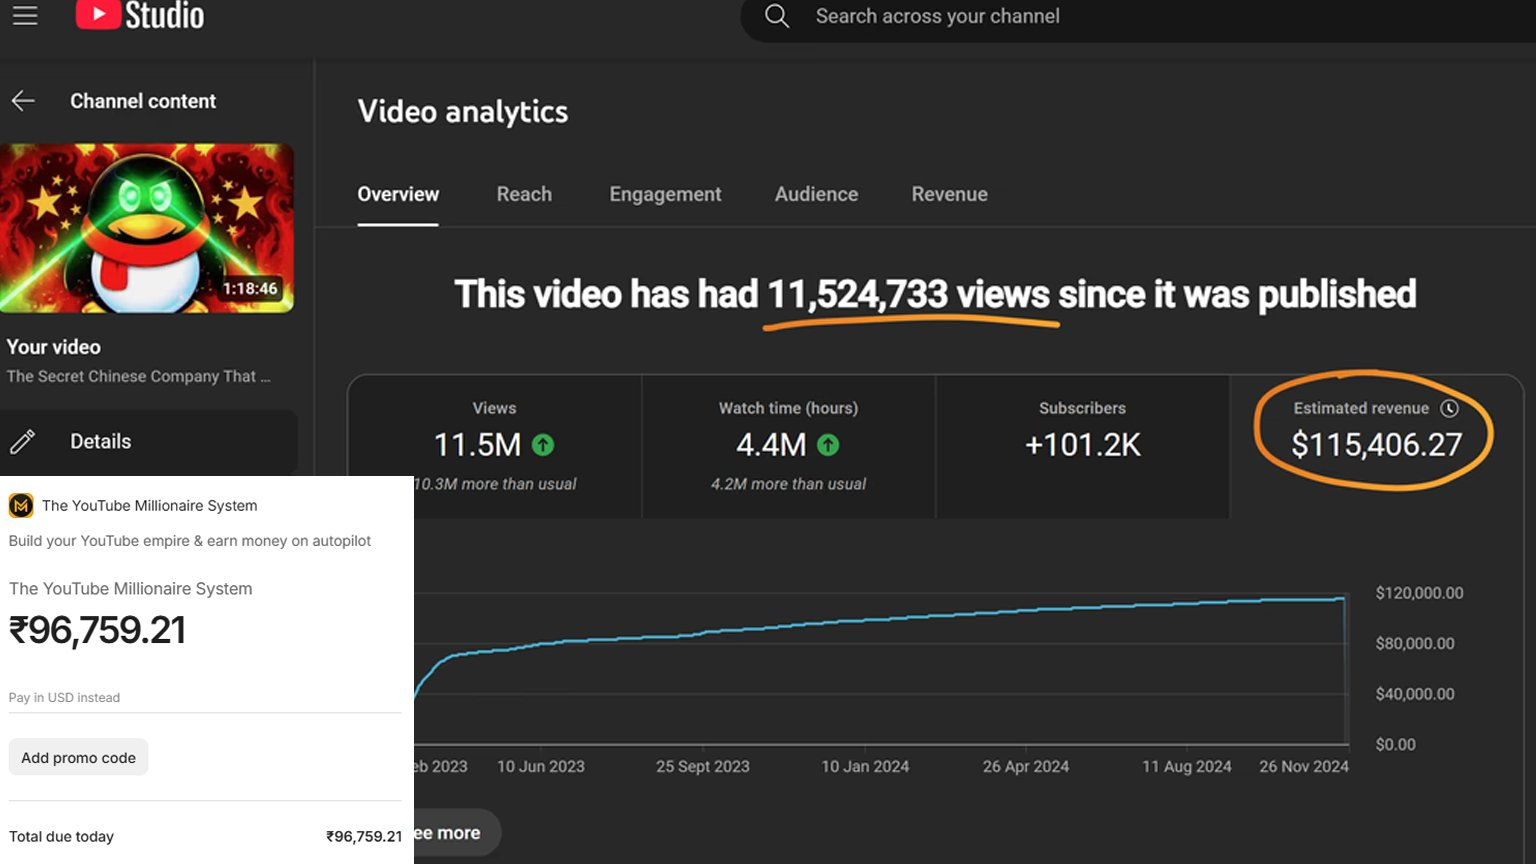This screenshot has width=1536, height=864.
Task: Click the $0.00 axis value
Action: pyautogui.click(x=1395, y=744)
